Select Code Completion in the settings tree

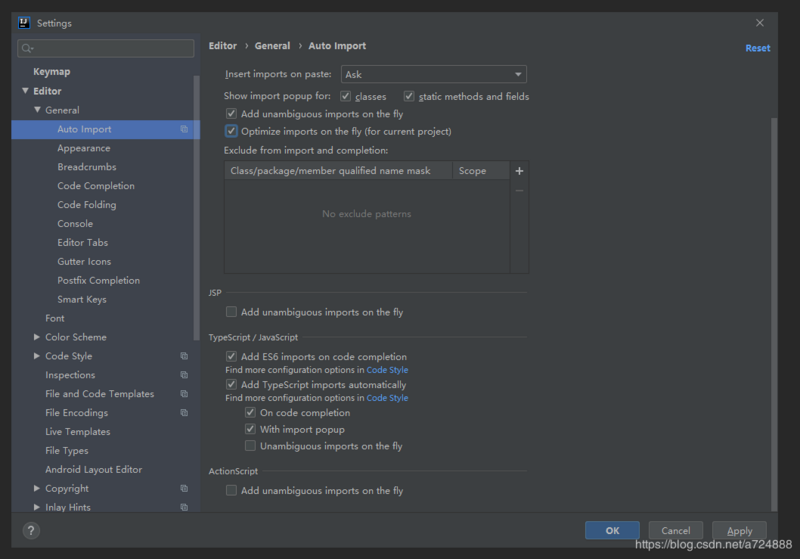pyautogui.click(x=96, y=186)
